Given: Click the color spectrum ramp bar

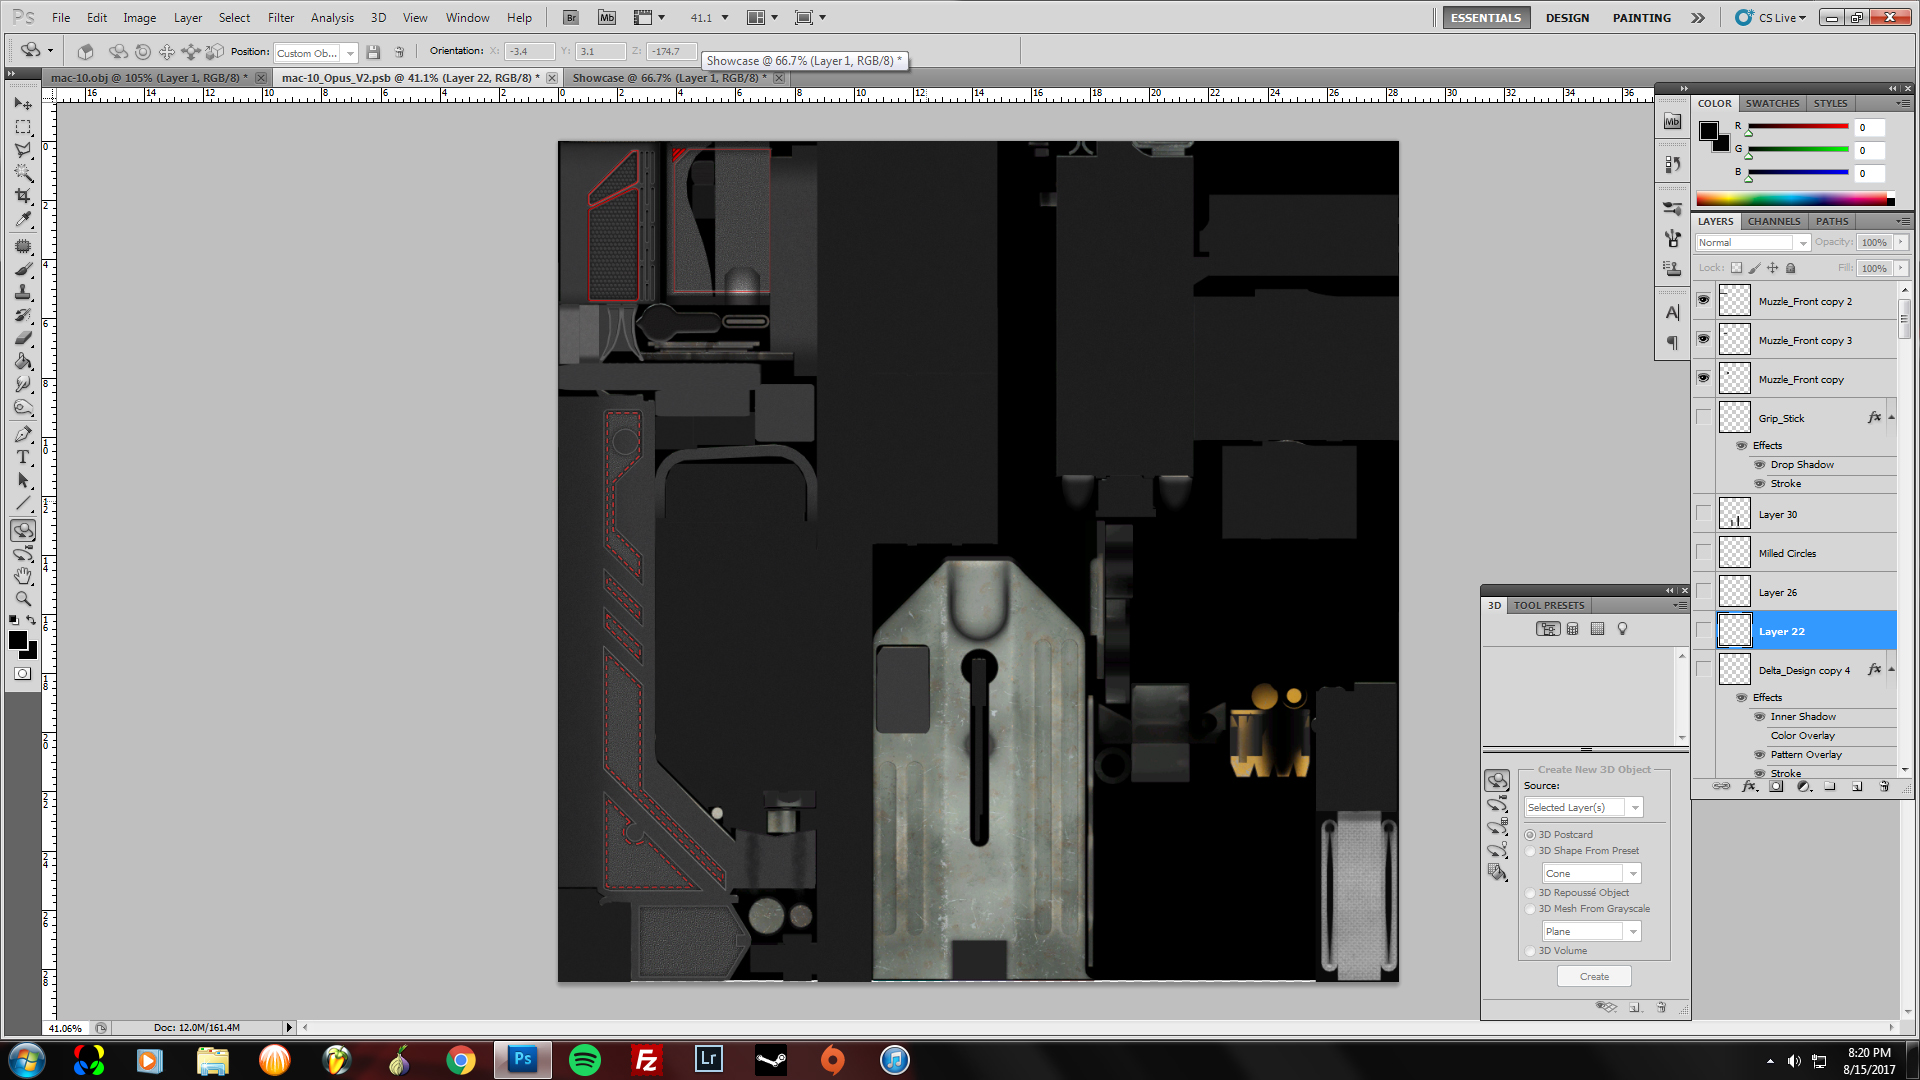Looking at the screenshot, I should click(1793, 199).
